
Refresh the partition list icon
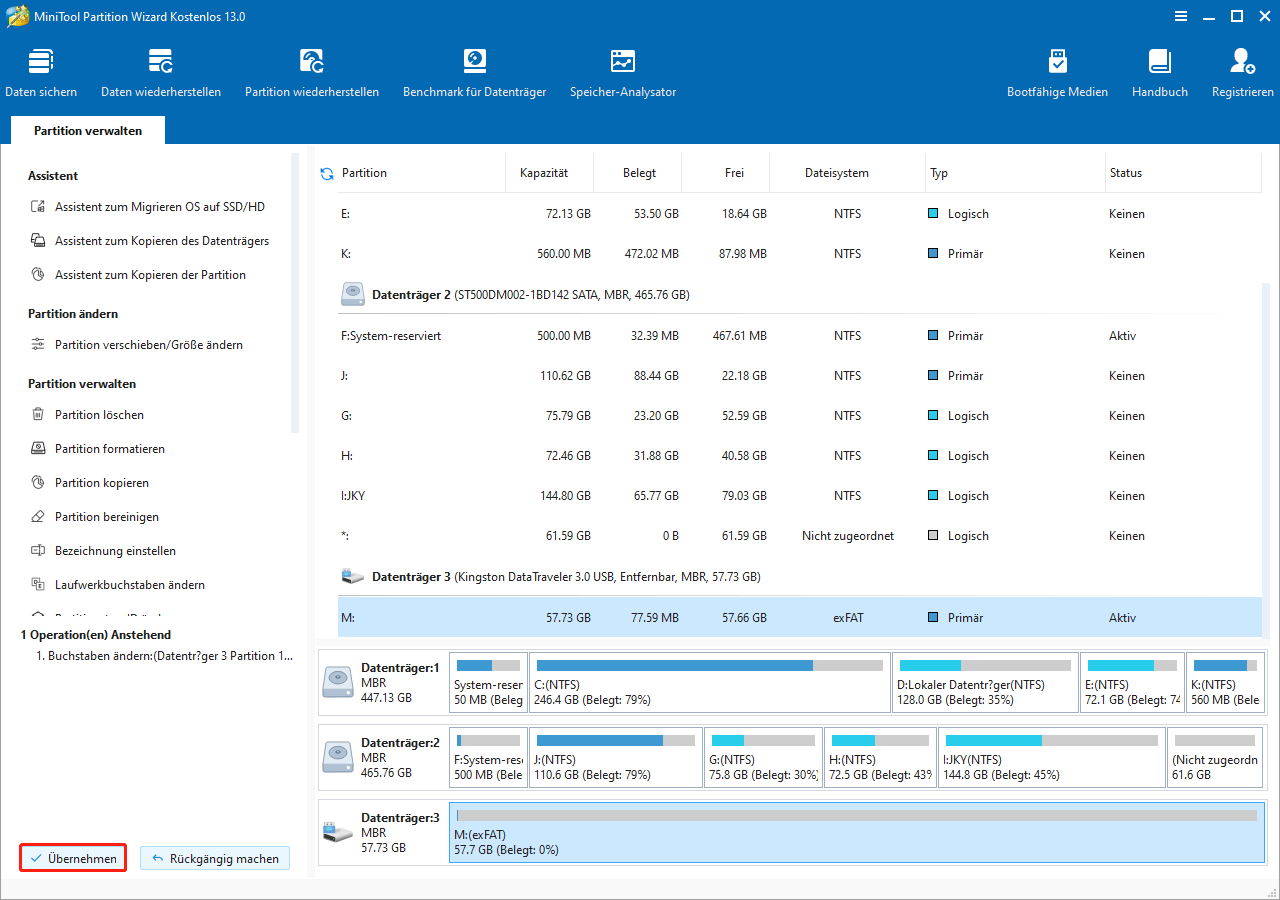pyautogui.click(x=327, y=174)
